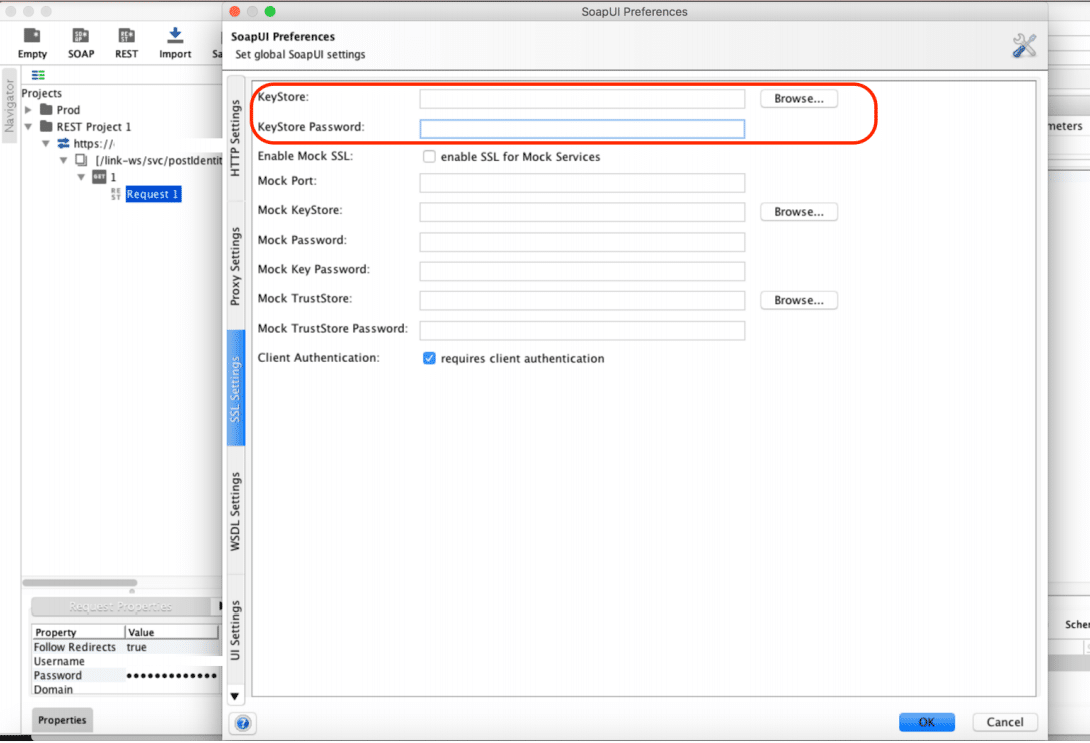
Task: Click the Empty project toolbar icon
Action: (x=32, y=36)
